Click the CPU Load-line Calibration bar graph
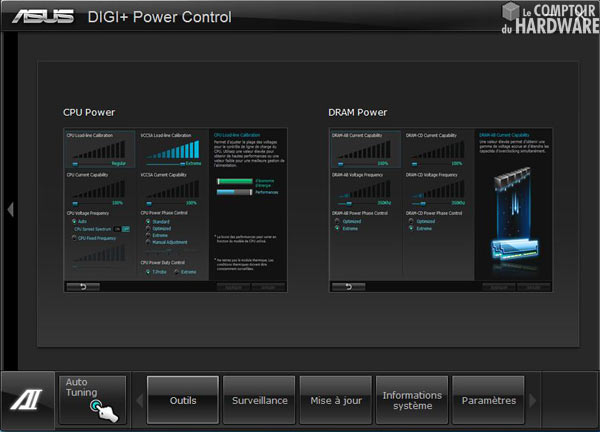This screenshot has width=600, height=432. pos(97,151)
